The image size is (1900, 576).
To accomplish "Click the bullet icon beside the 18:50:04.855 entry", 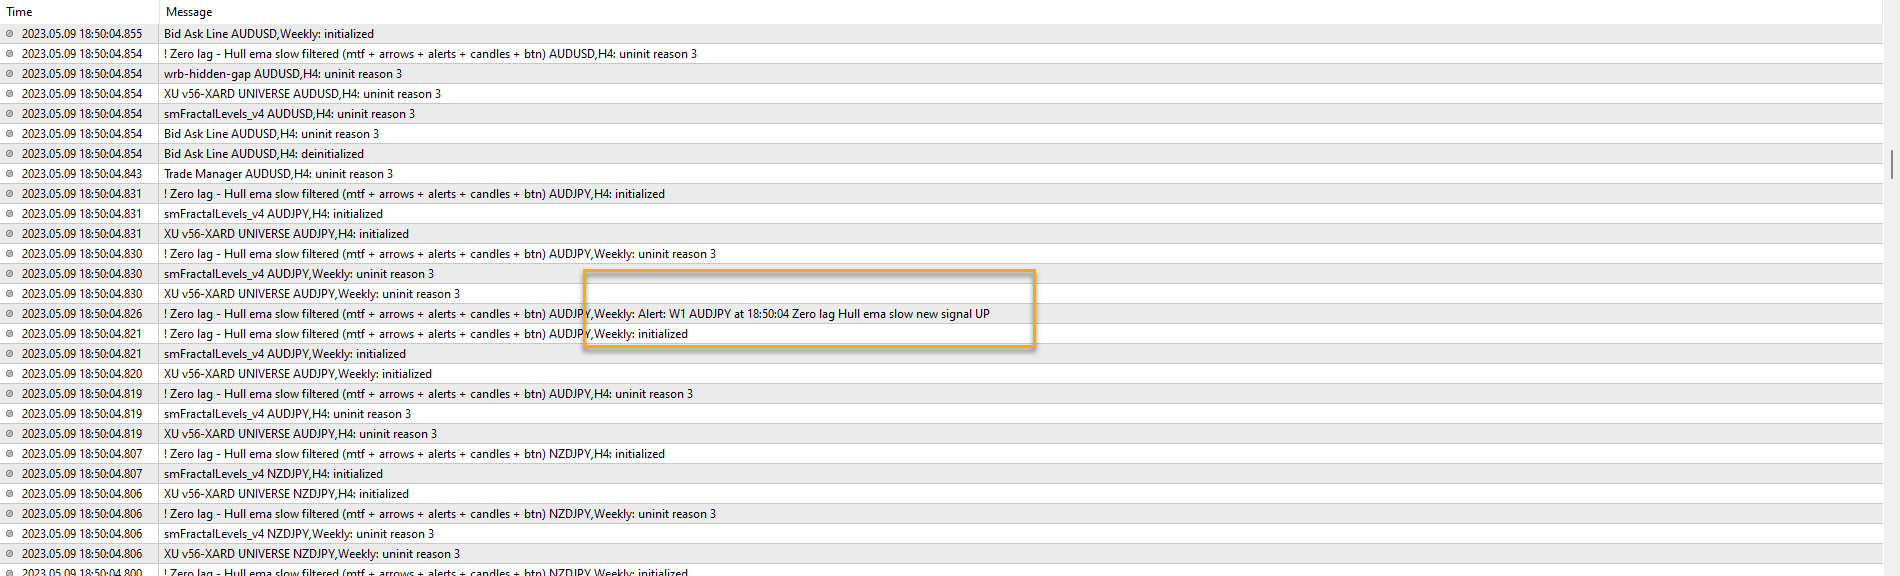I will coord(10,34).
